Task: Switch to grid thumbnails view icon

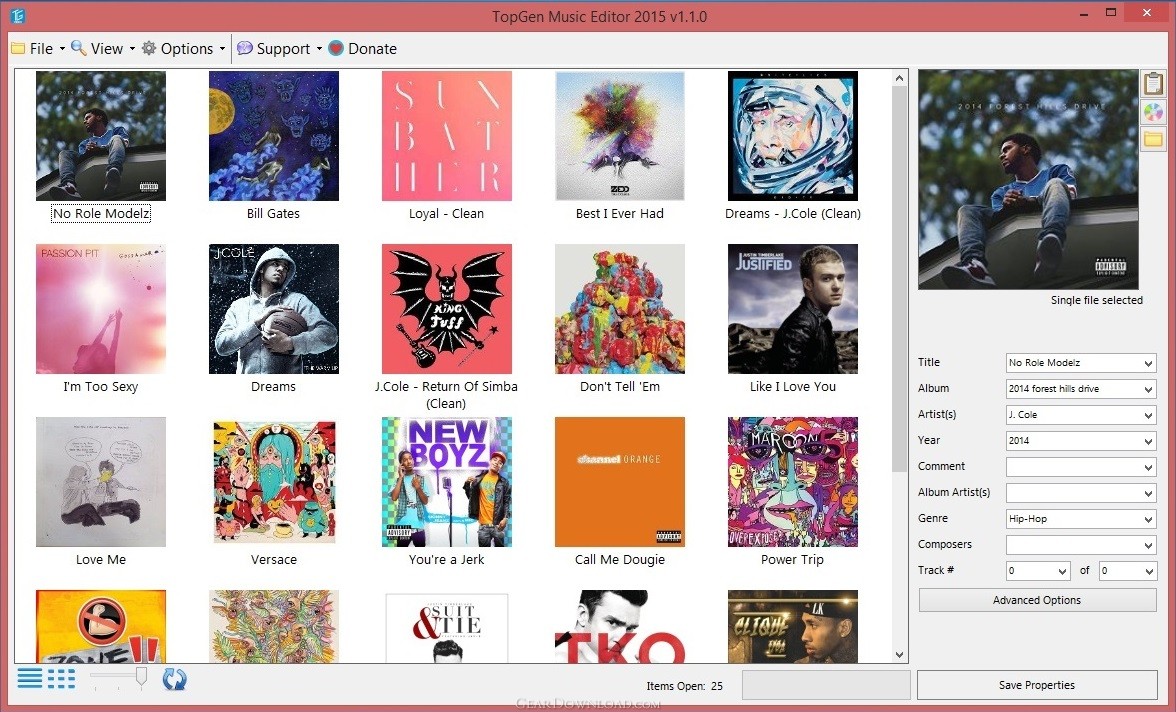Action: coord(61,679)
